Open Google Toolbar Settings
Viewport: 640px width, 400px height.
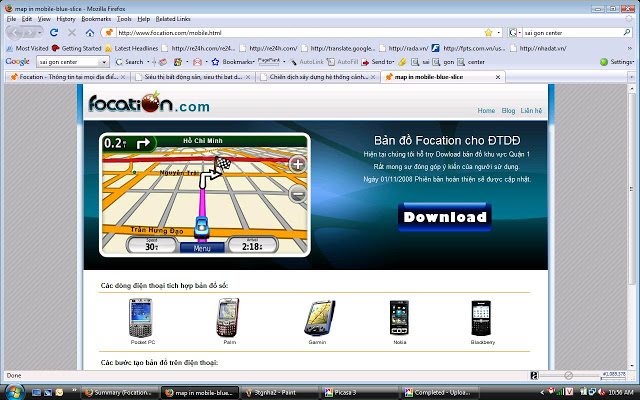617,62
